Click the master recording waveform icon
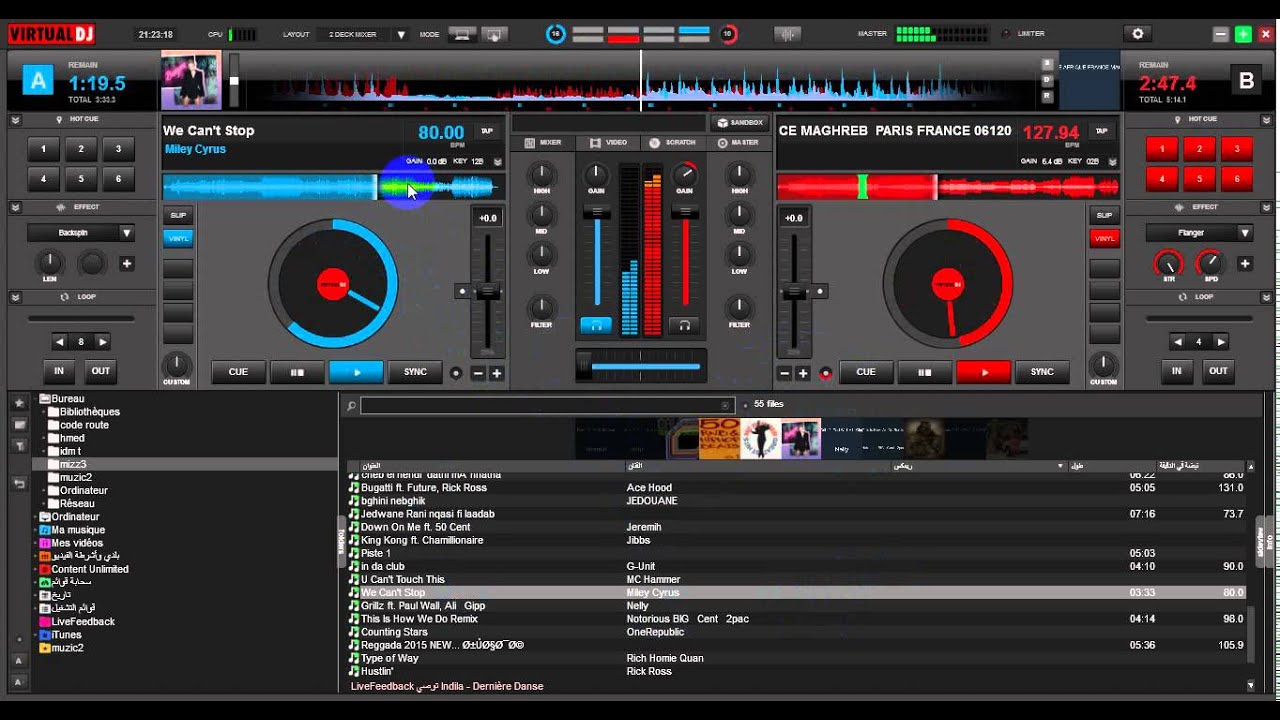 point(788,34)
